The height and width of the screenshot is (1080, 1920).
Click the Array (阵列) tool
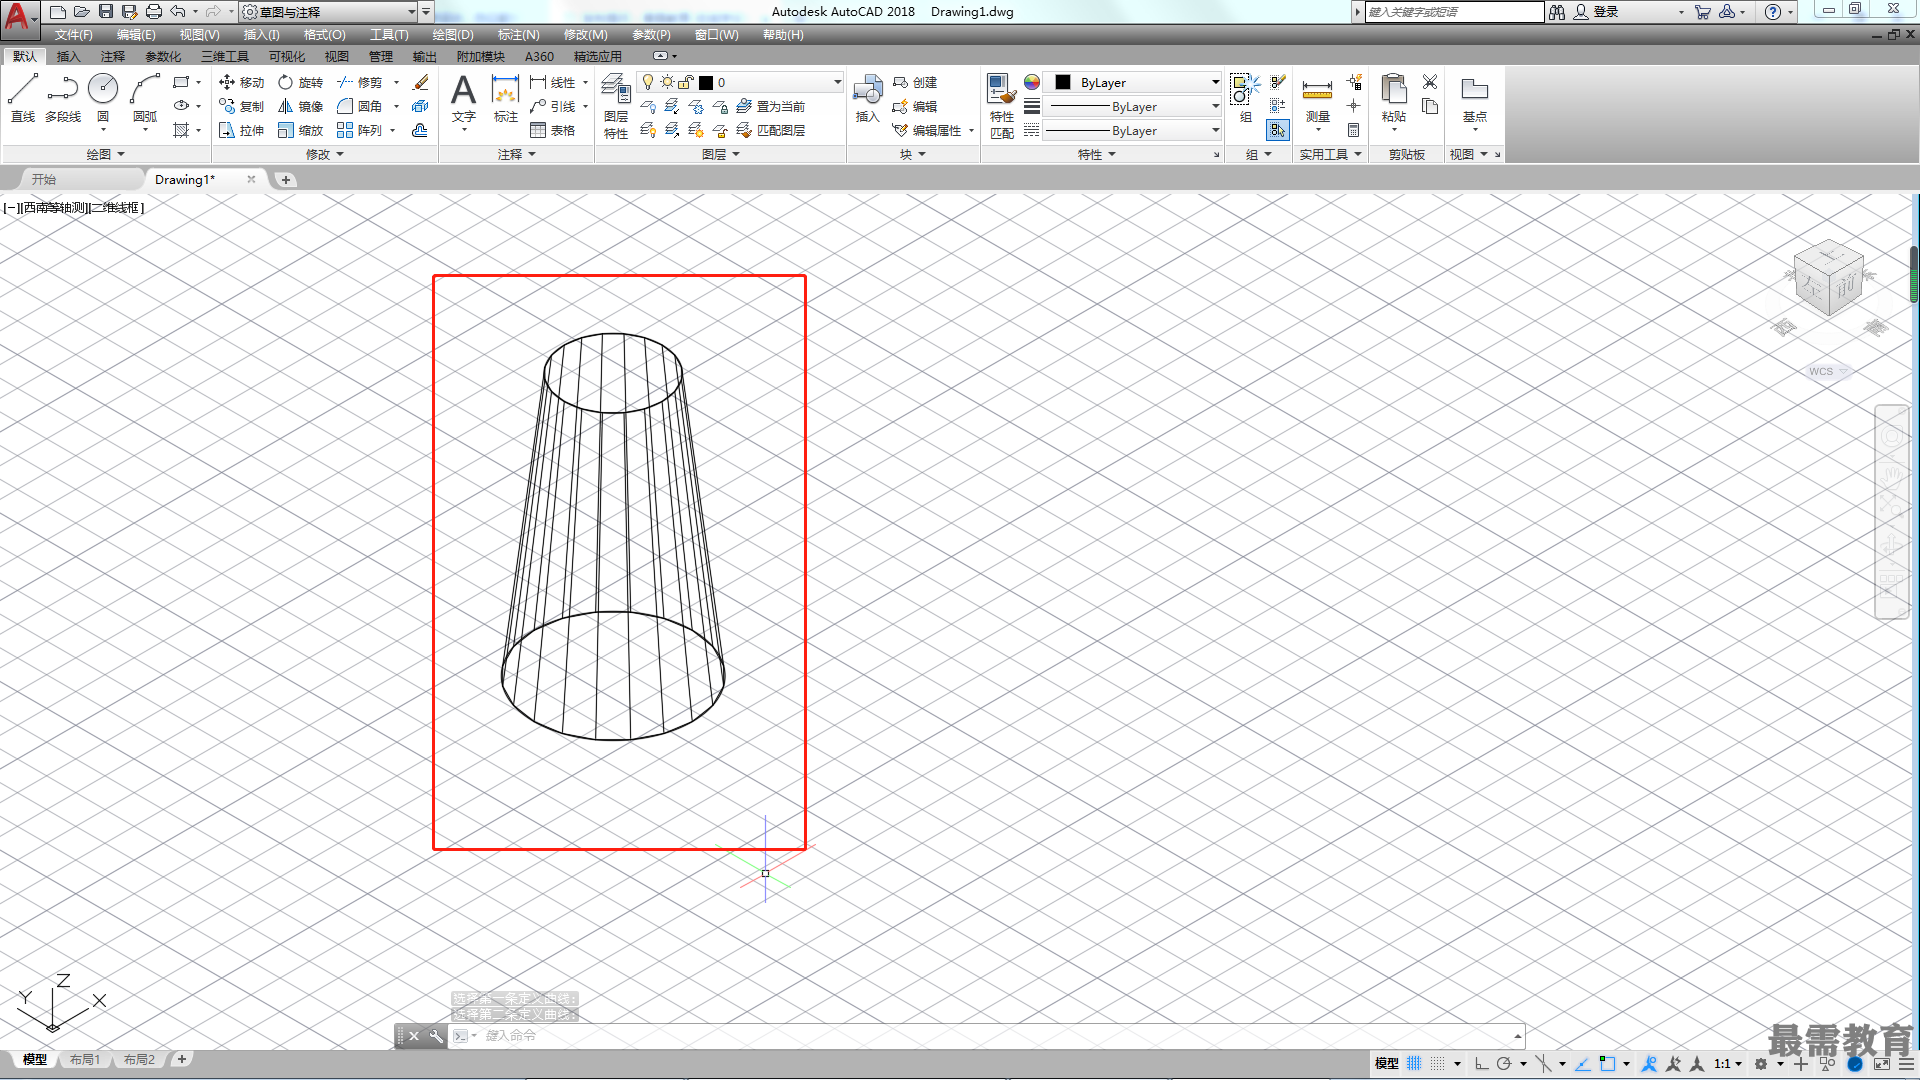click(x=360, y=130)
